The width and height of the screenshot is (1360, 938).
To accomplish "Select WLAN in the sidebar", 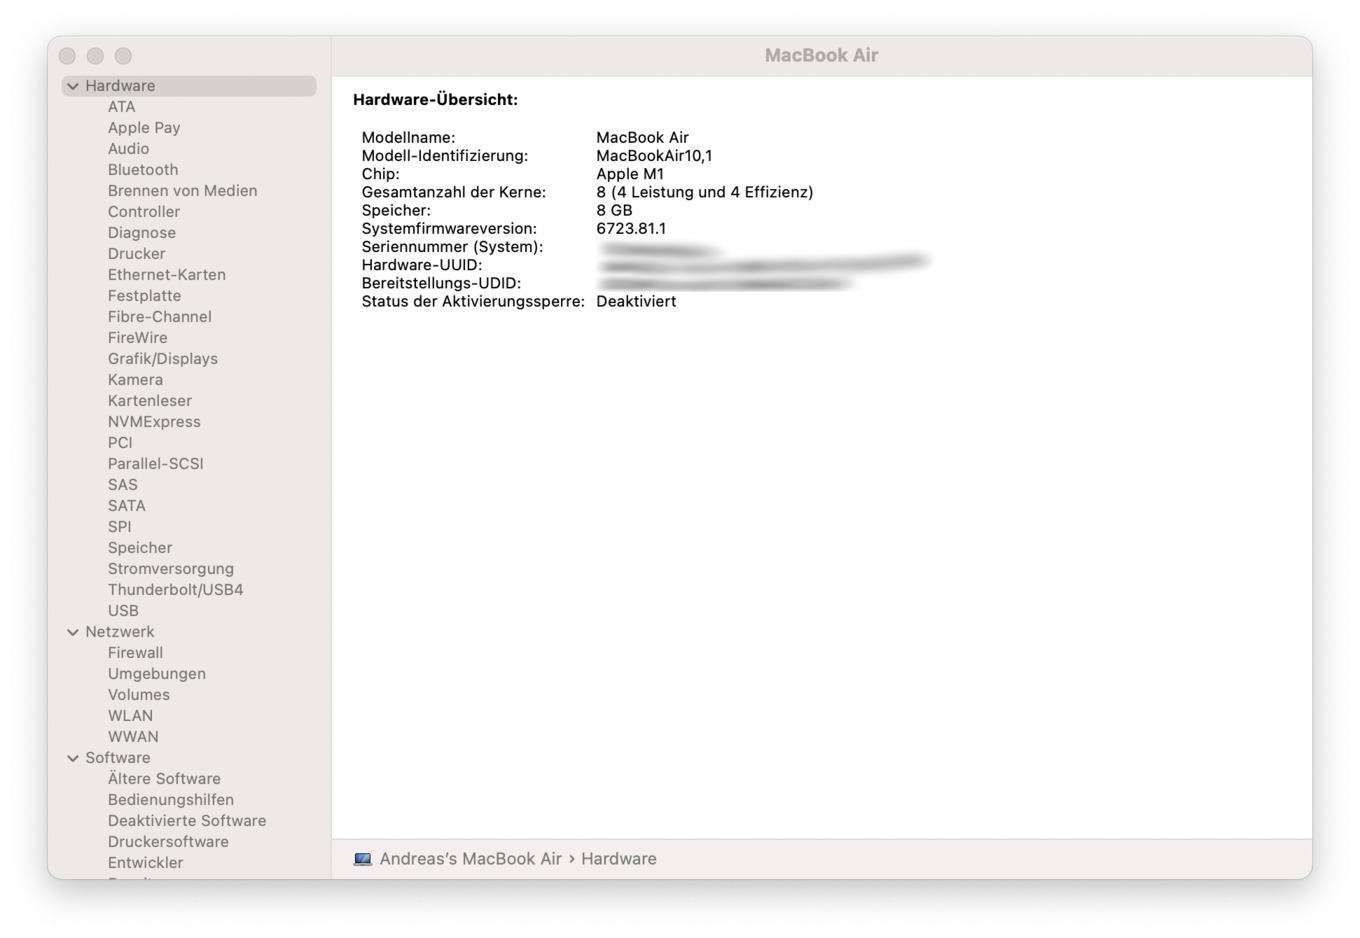I will (x=131, y=716).
